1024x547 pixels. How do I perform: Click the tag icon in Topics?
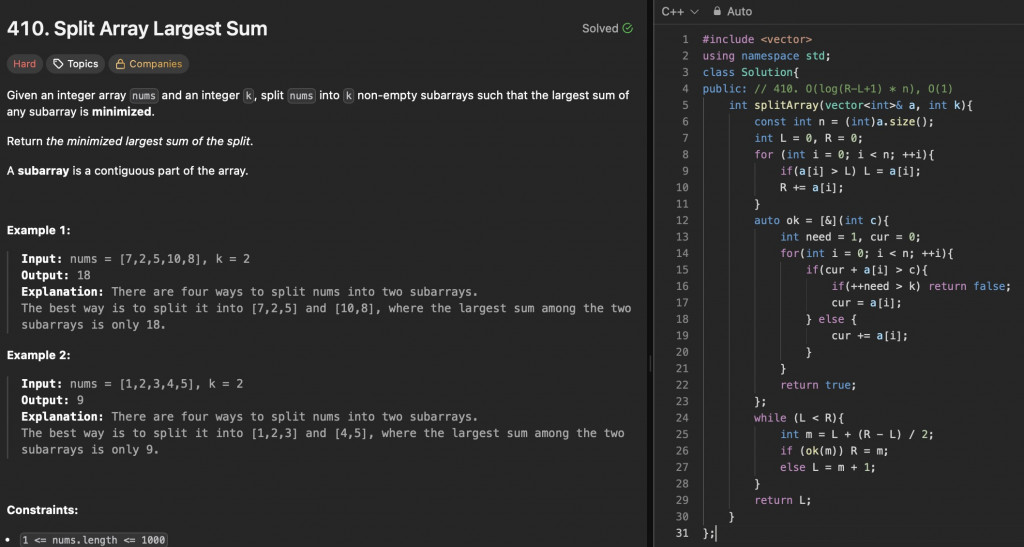coord(58,64)
